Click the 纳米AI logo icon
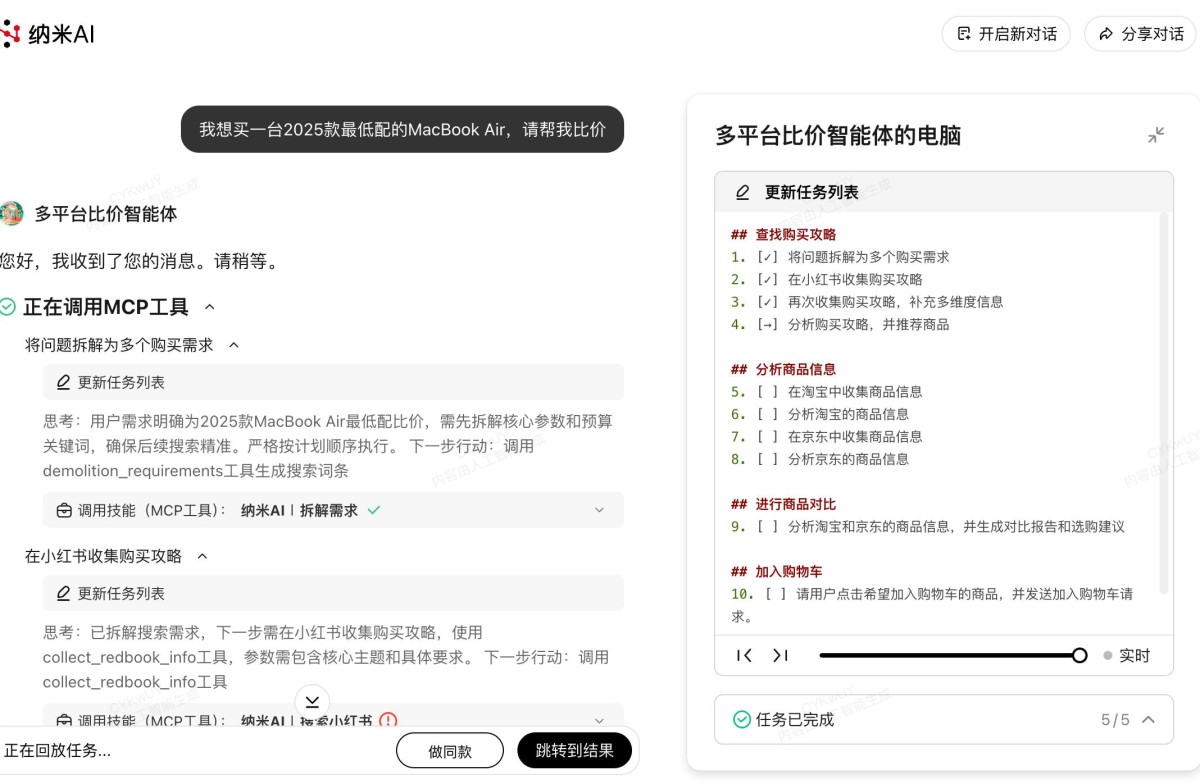Screen dimensions: 1200x784 tap(10, 34)
